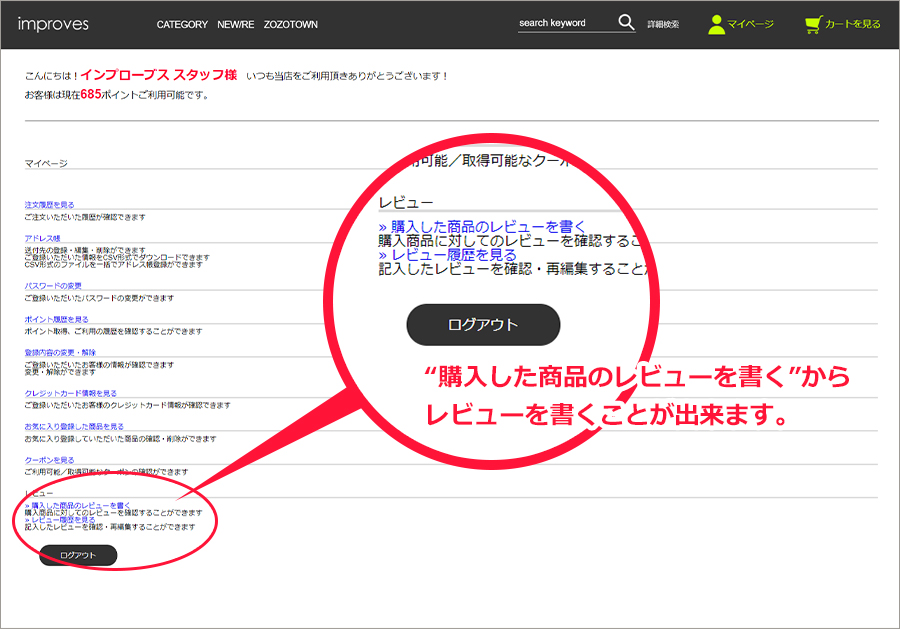
Task: Click the magnifying glass search icon
Action: 626,22
